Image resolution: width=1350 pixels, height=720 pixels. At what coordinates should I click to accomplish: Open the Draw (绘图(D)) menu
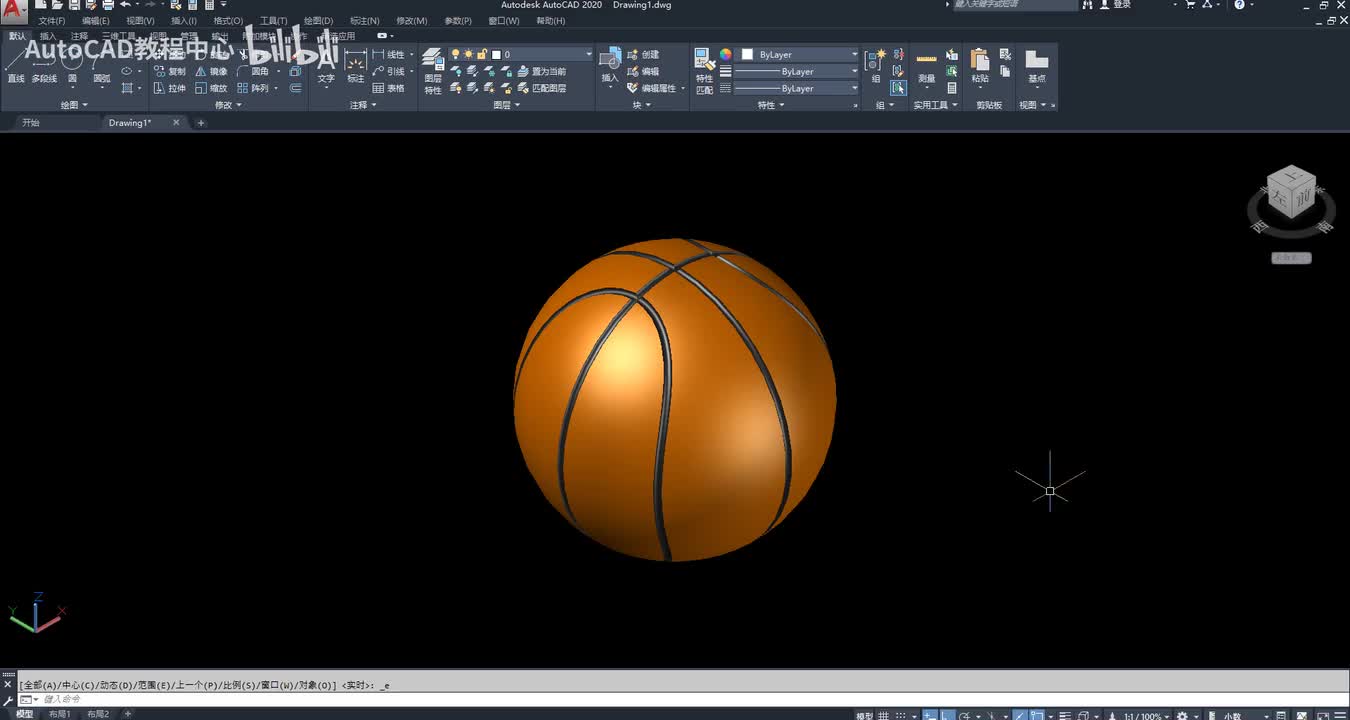click(318, 20)
